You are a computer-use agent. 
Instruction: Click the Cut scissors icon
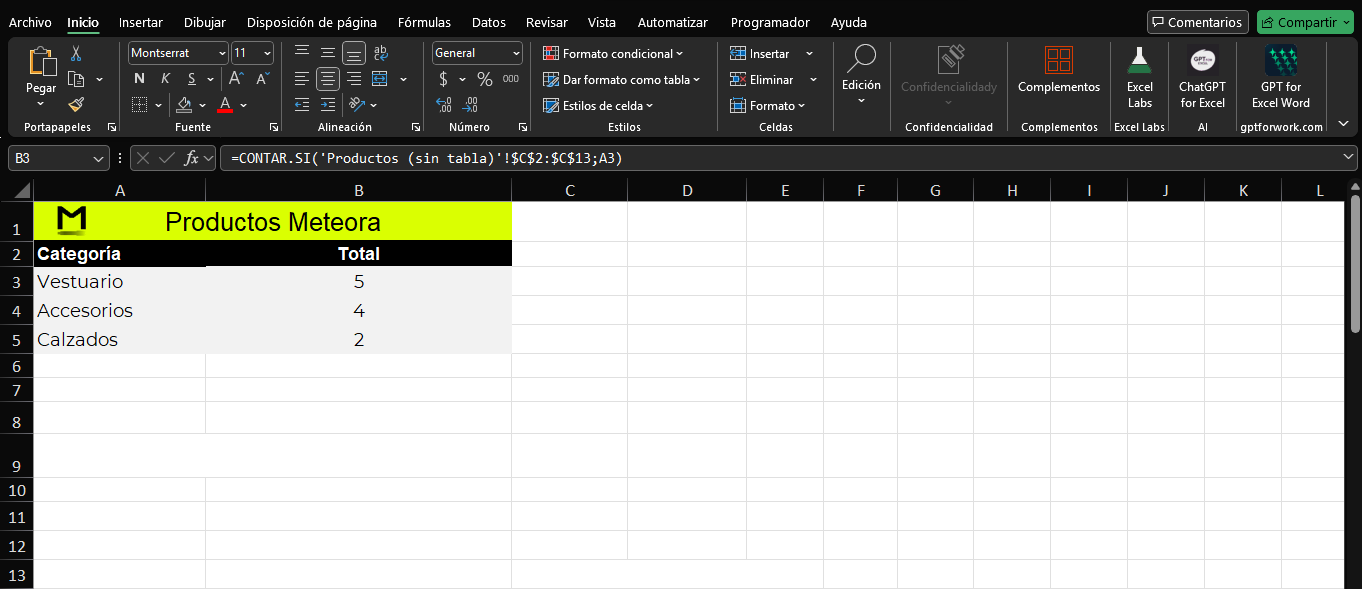click(x=76, y=54)
